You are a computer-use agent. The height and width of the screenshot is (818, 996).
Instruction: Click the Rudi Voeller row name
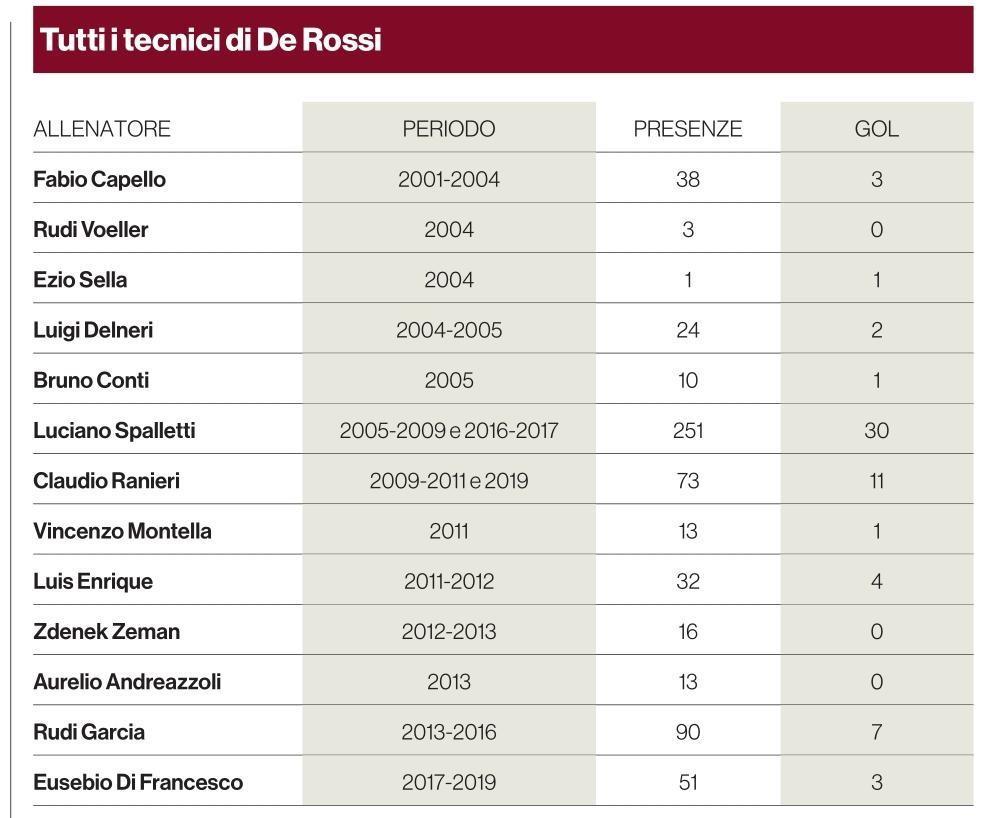pyautogui.click(x=90, y=229)
